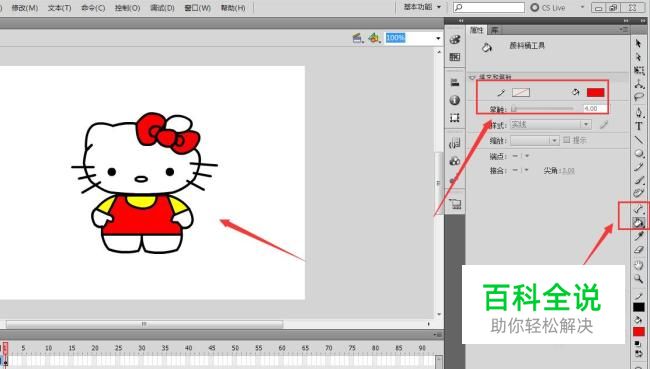Open the Align panel icon
The height and width of the screenshot is (369, 650).
click(455, 83)
